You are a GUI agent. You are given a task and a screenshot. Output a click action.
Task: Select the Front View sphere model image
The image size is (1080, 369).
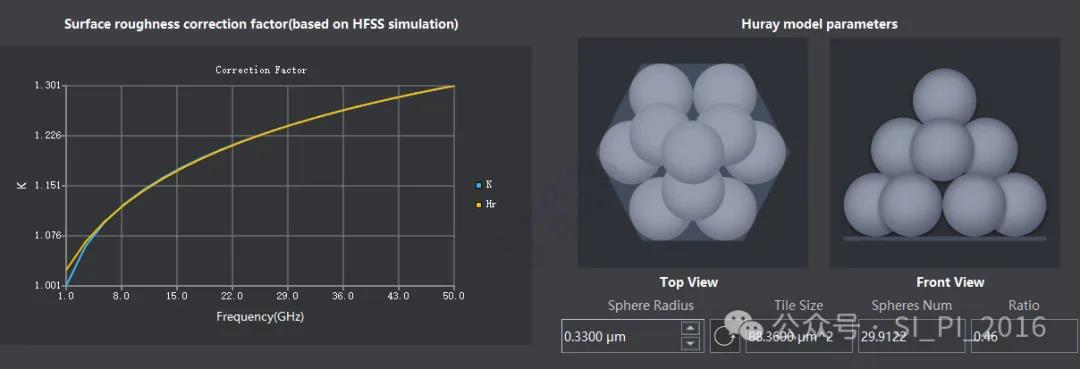pyautogui.click(x=944, y=152)
